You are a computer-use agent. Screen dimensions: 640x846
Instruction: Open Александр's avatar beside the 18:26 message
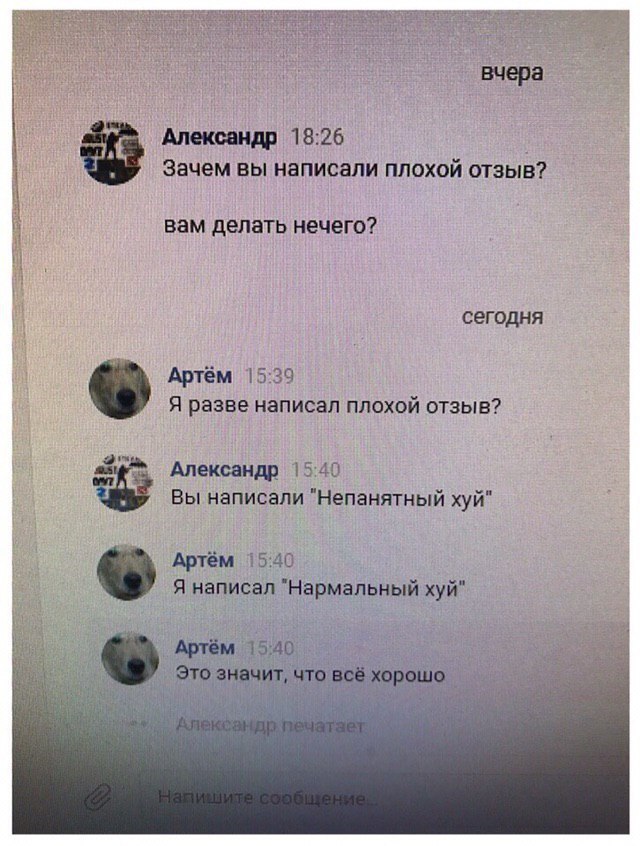point(111,153)
